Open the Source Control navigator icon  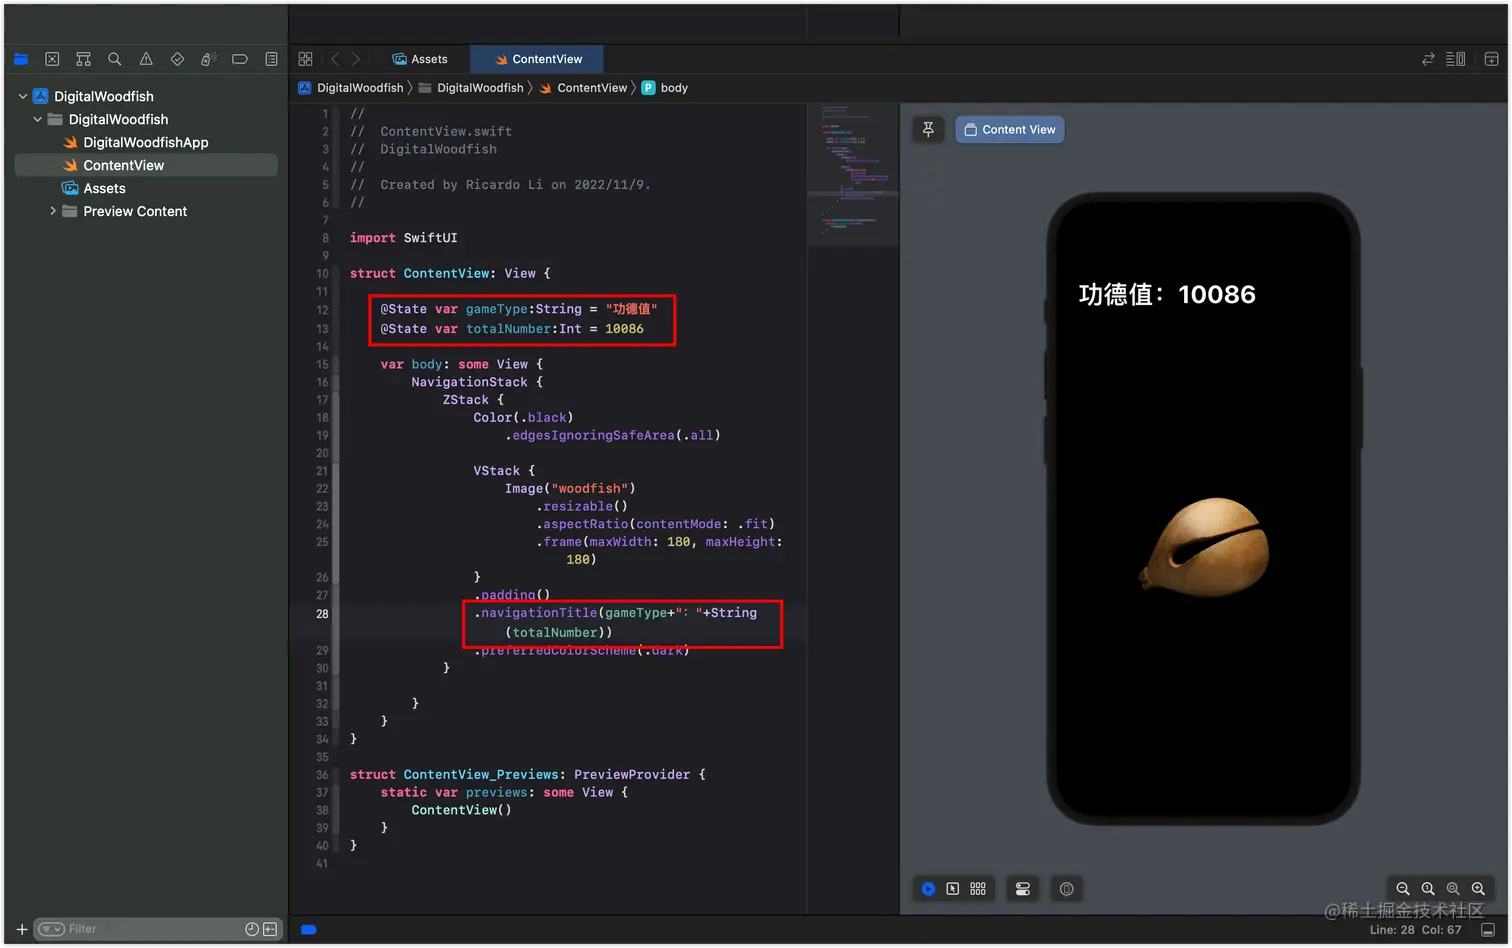pos(52,59)
